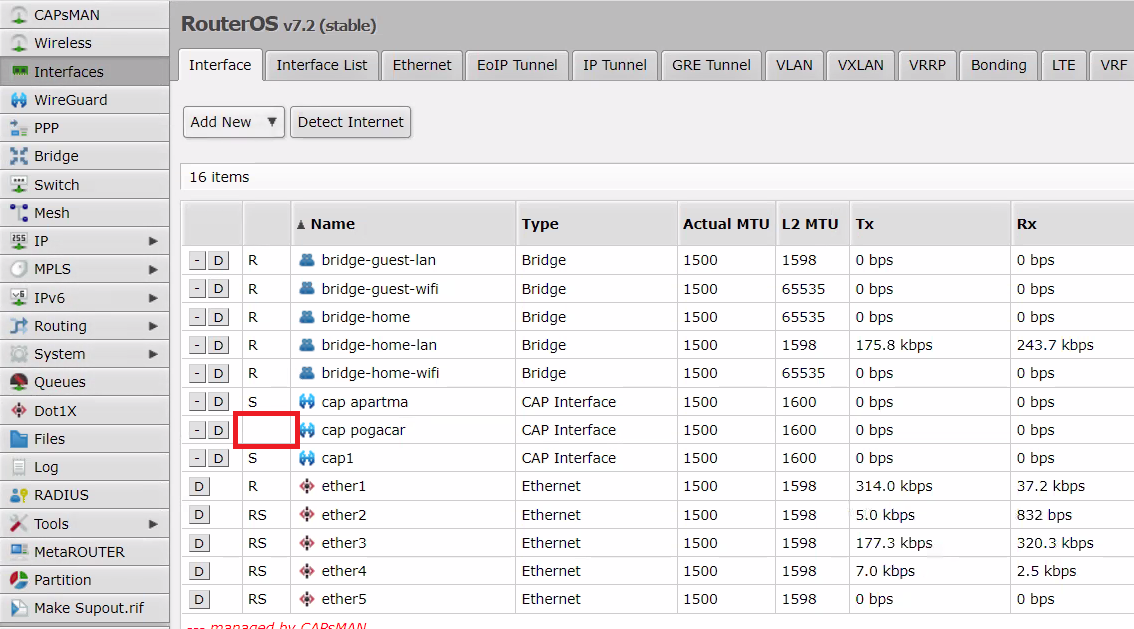
Task: Remove bridge-guest-lan with minus button
Action: point(197,260)
